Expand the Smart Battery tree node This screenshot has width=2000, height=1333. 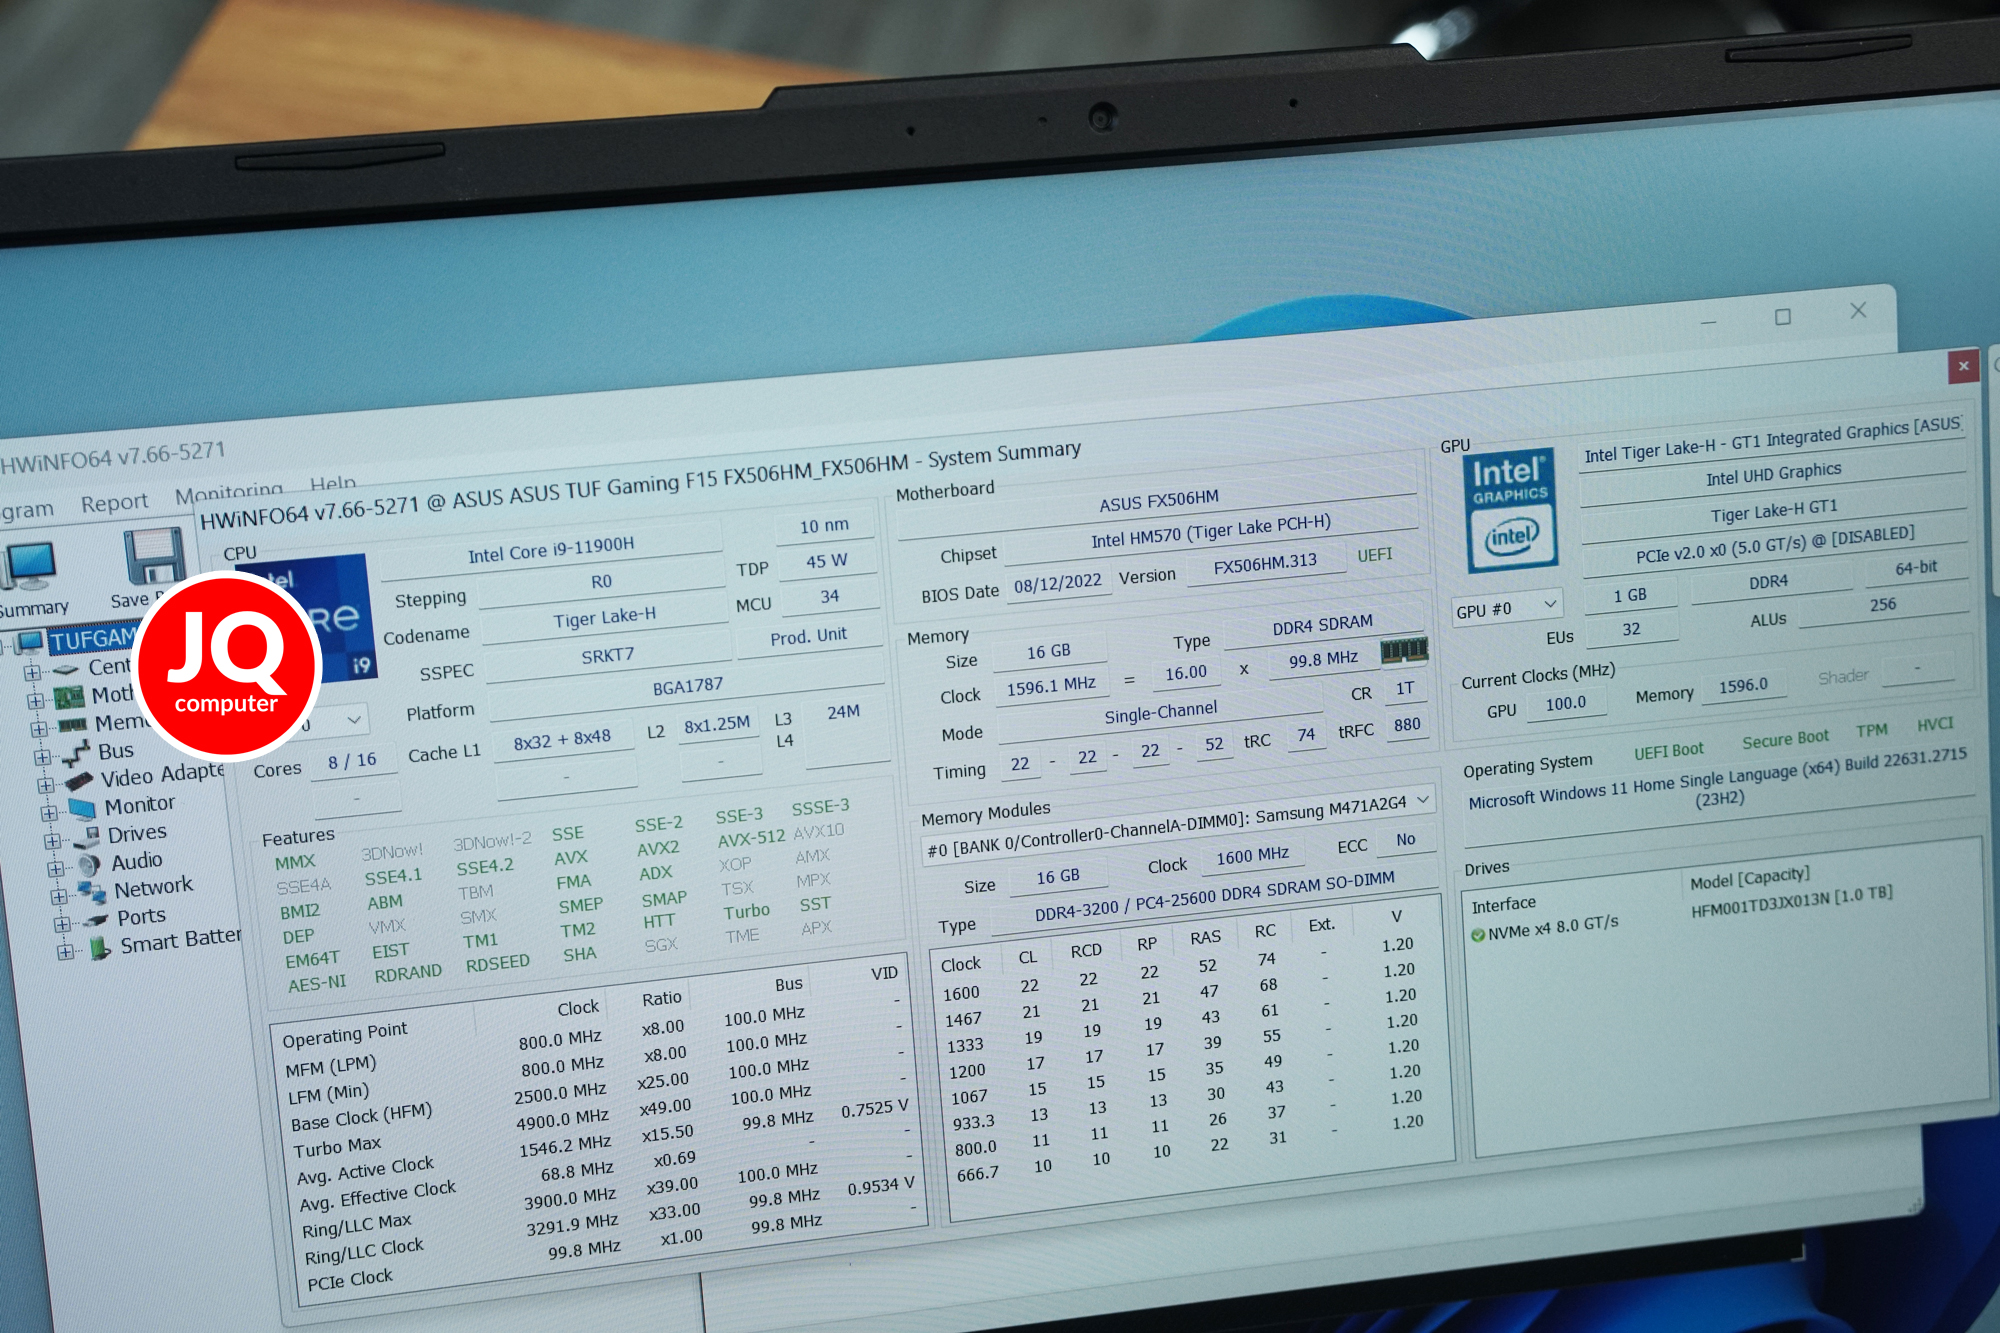coord(65,952)
